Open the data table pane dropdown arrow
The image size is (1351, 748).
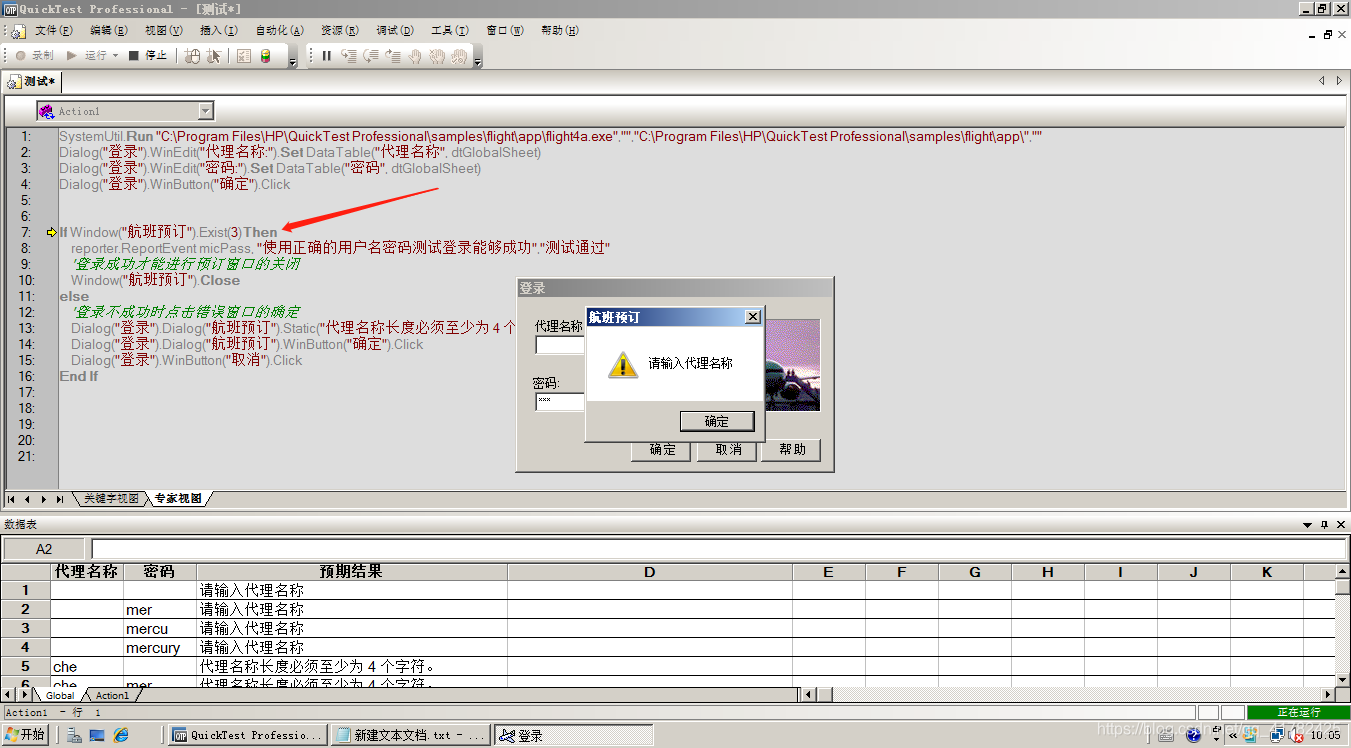1307,525
